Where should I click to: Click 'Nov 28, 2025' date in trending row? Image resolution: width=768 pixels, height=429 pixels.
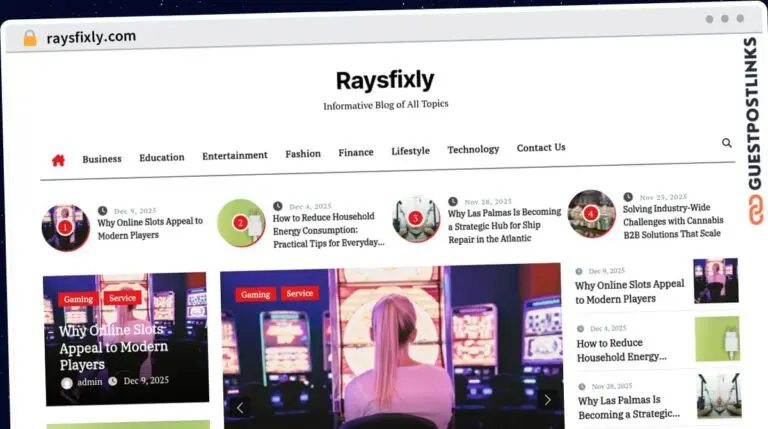(x=488, y=202)
